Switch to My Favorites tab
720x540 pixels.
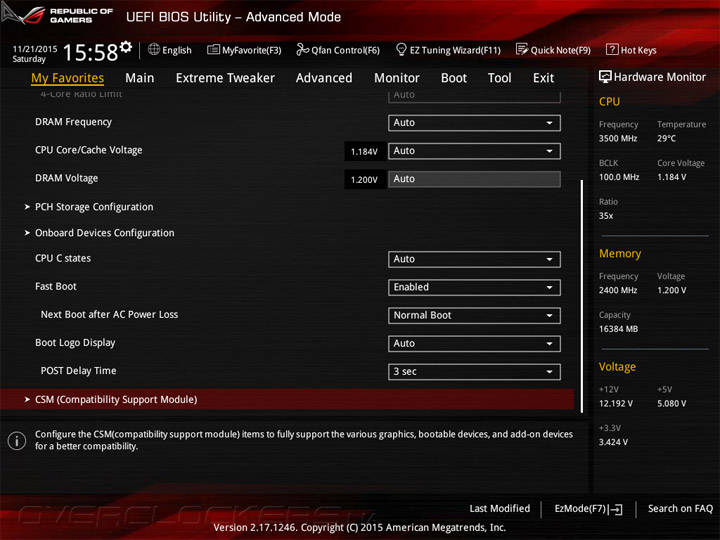(x=68, y=78)
